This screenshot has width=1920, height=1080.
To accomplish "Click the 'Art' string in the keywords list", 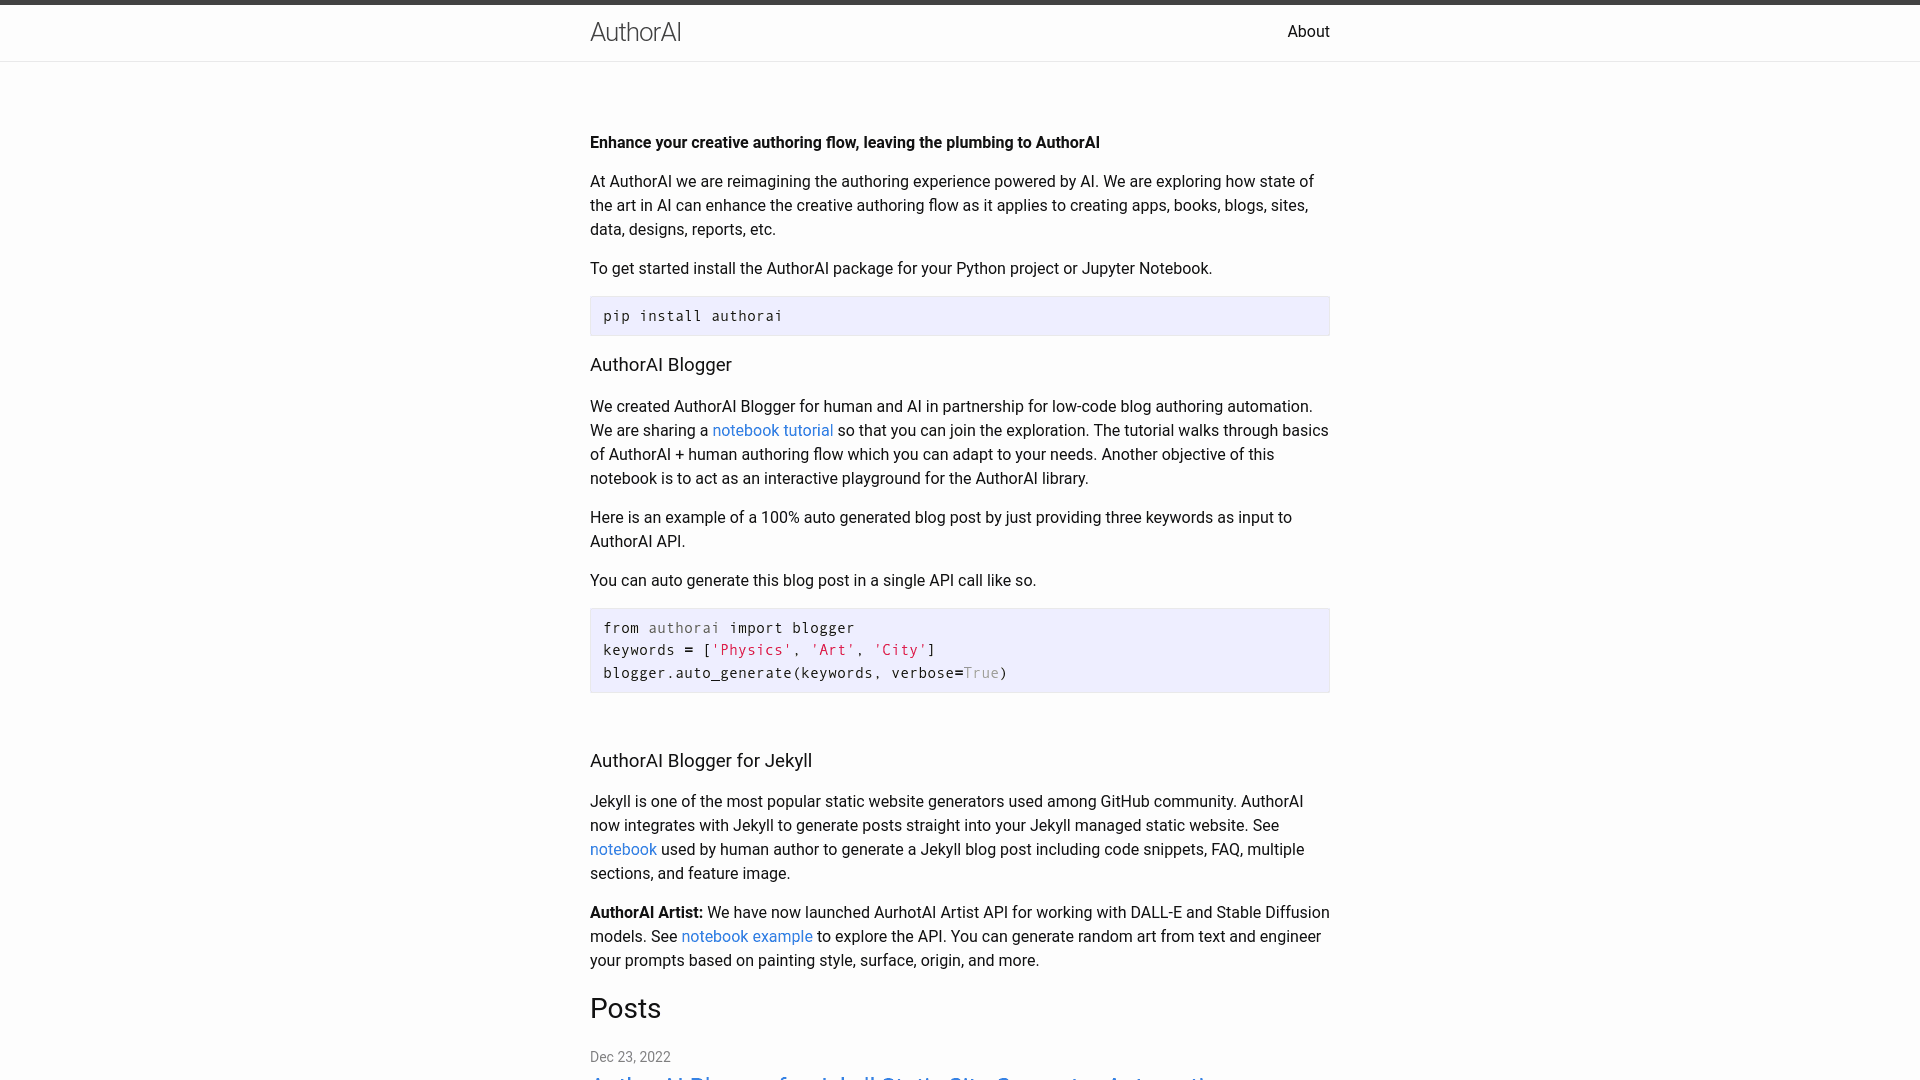I will (832, 650).
